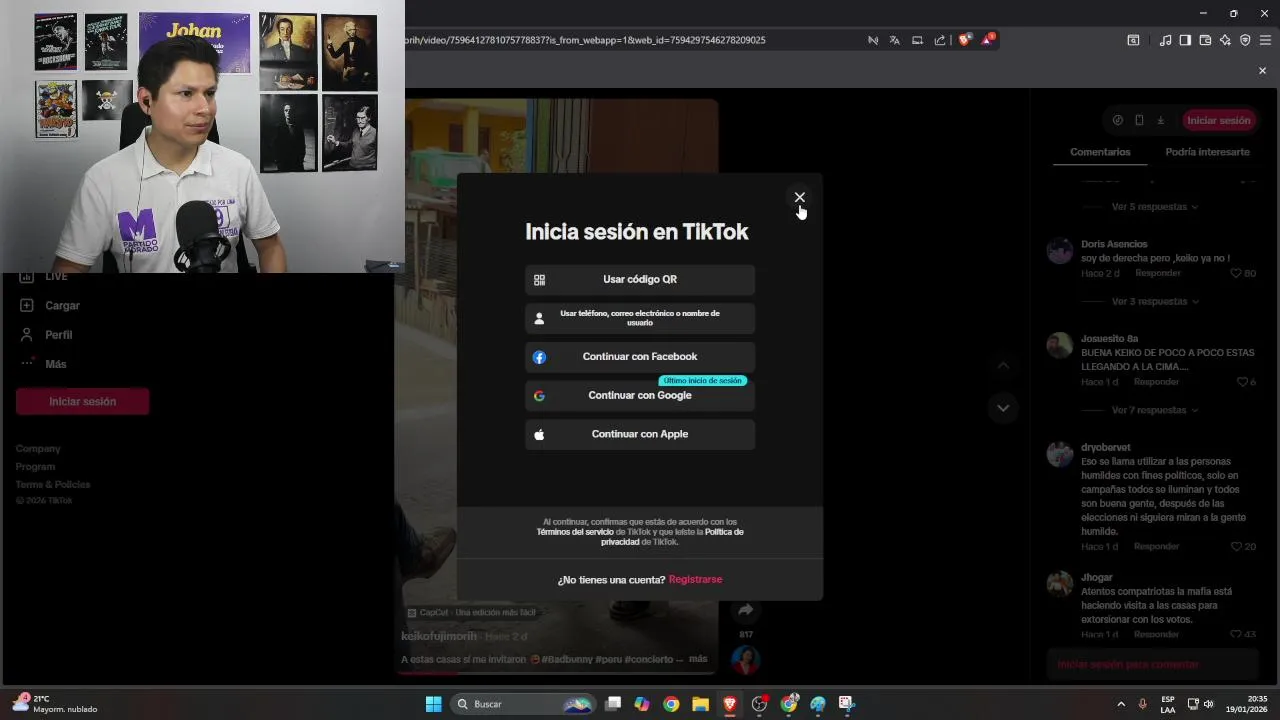Click the phone app icon in header
This screenshot has width=1280, height=720.
(1139, 120)
